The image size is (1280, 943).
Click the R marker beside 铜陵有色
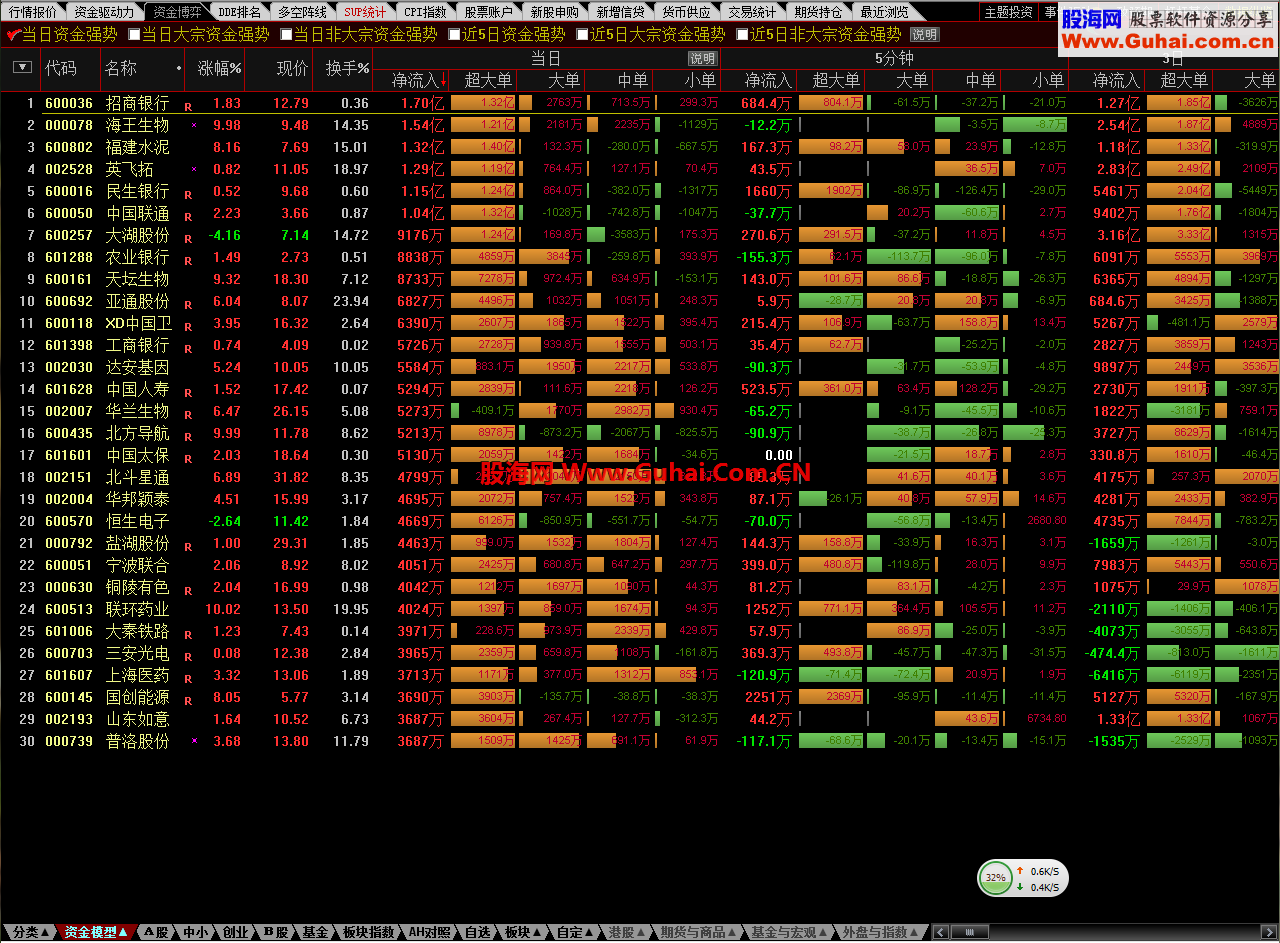tap(188, 590)
